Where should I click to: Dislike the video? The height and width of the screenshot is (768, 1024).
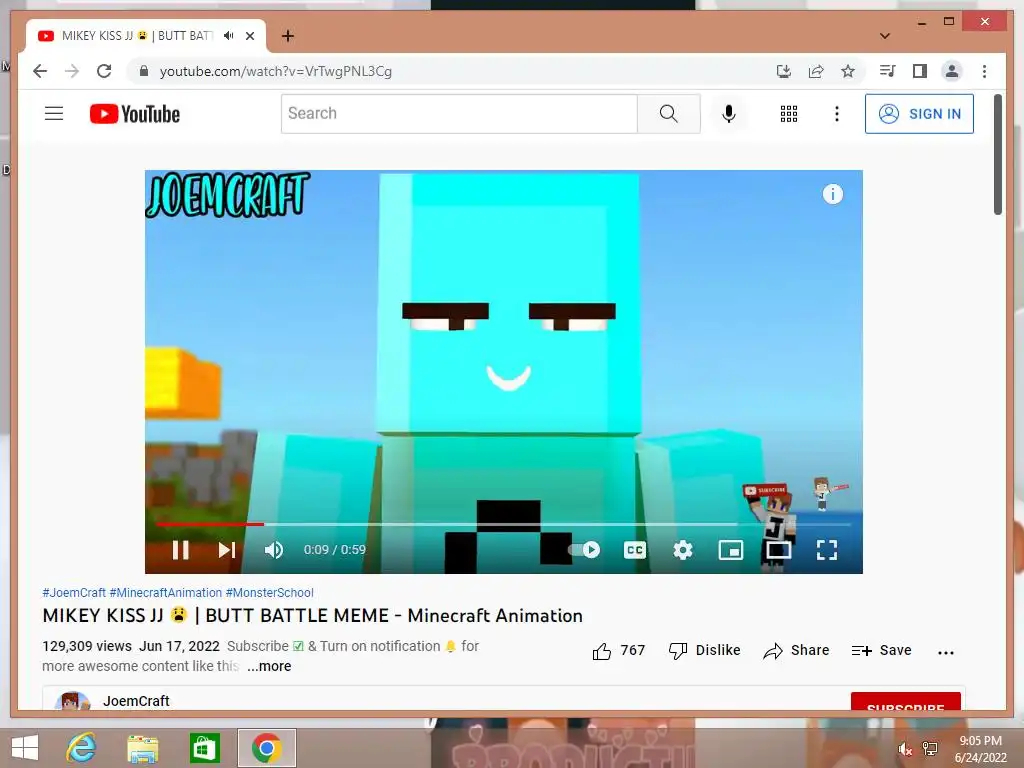[705, 650]
